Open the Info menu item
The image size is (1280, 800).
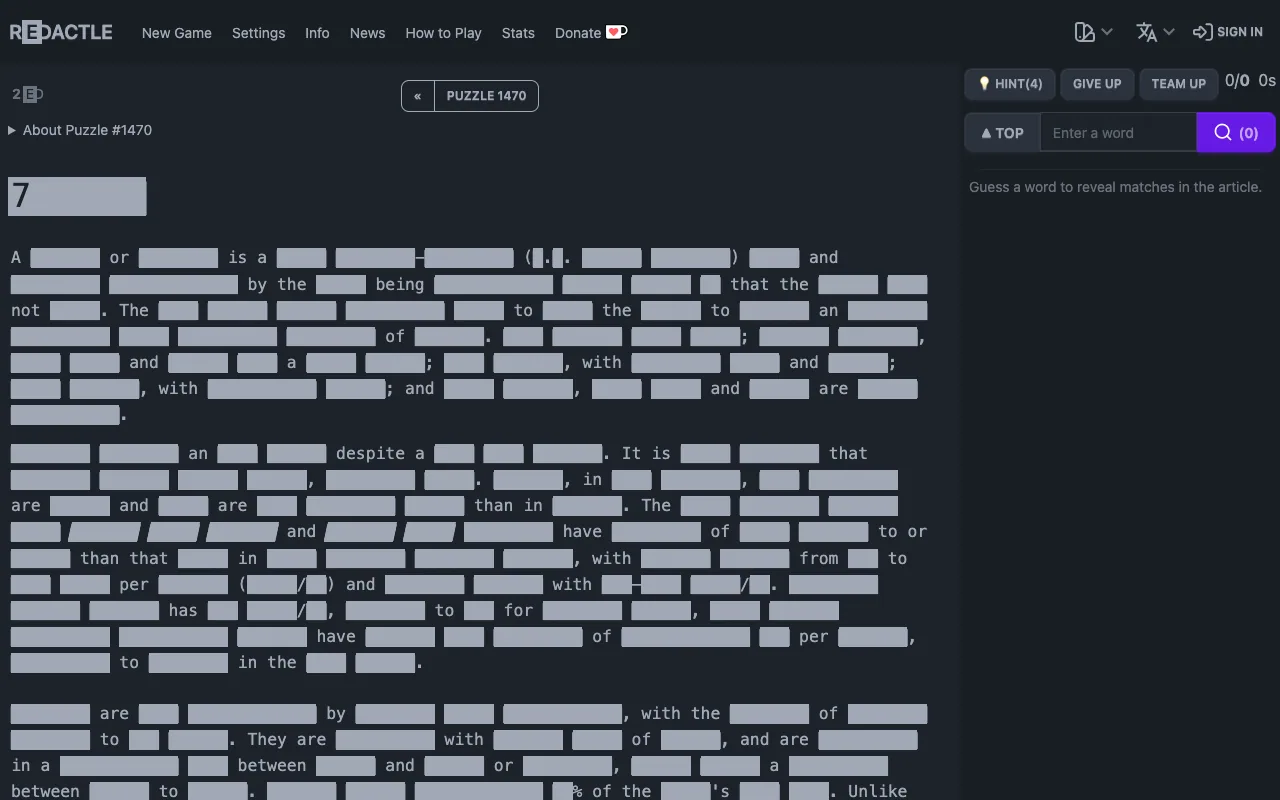(x=317, y=33)
